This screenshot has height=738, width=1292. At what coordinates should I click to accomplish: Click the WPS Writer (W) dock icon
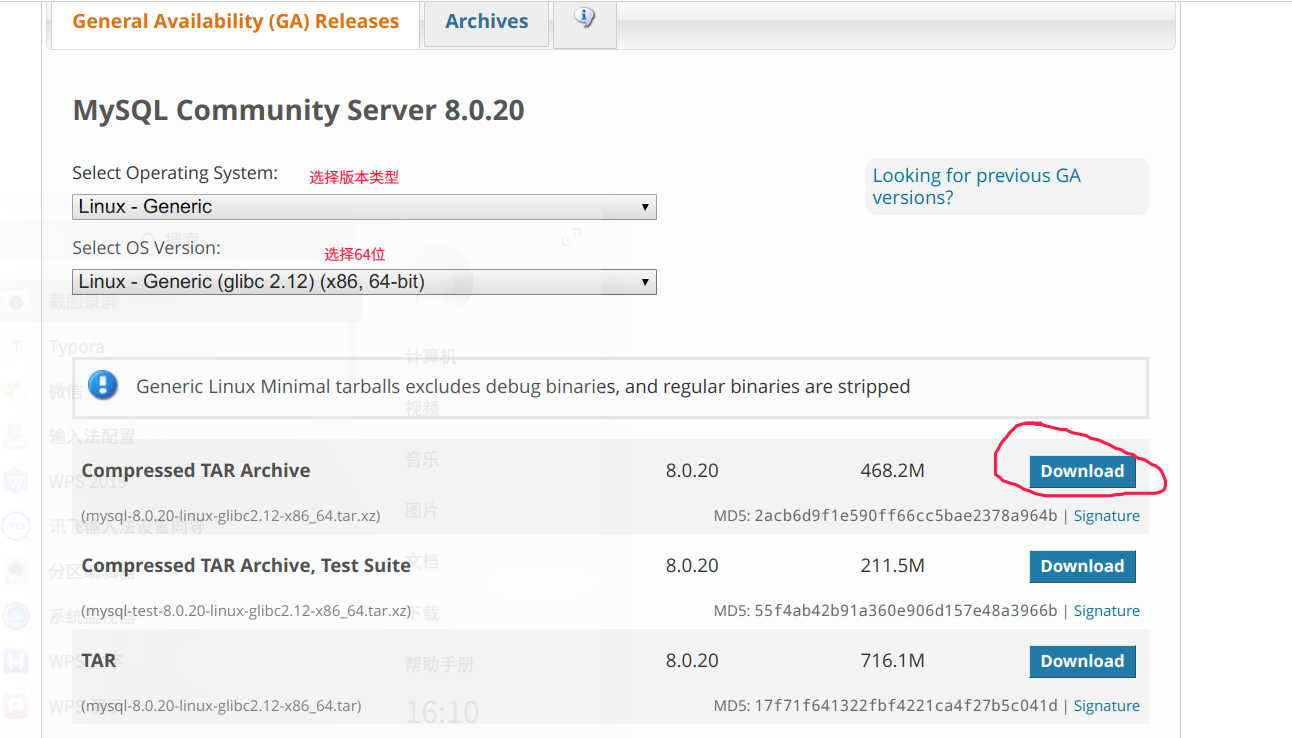tap(15, 660)
